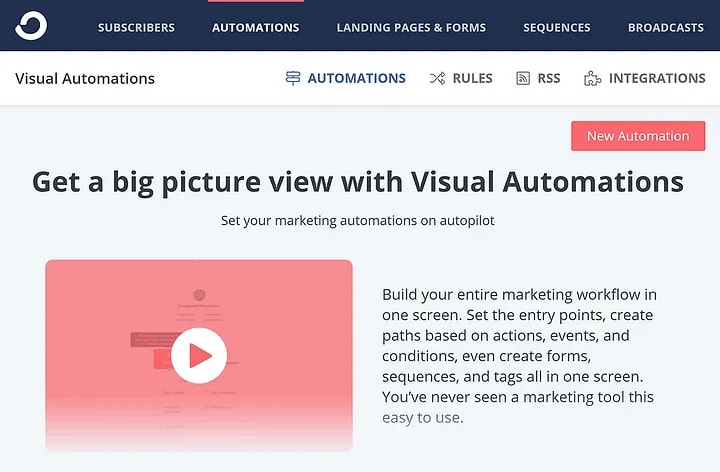Click the 'Build your entire marketing workflow' paragraph
This screenshot has width=720, height=472.
pyautogui.click(x=519, y=356)
